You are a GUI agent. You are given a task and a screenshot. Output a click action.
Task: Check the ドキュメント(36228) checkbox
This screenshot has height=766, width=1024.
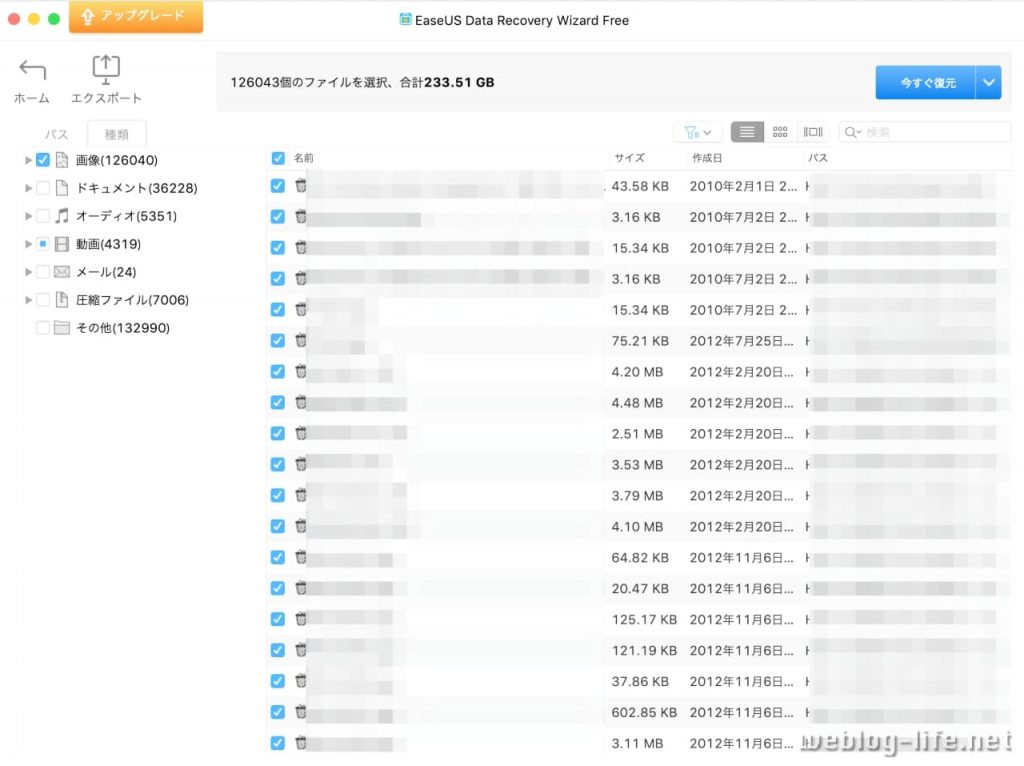pos(43,188)
